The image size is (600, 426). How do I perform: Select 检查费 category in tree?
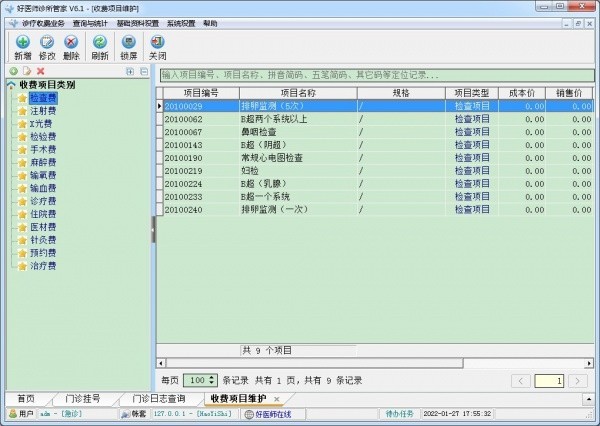click(43, 98)
